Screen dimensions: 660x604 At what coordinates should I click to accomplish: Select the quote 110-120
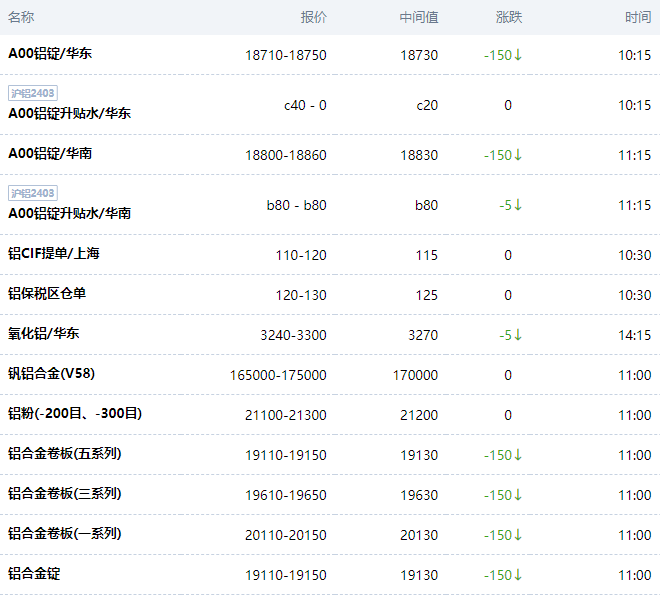(x=301, y=255)
